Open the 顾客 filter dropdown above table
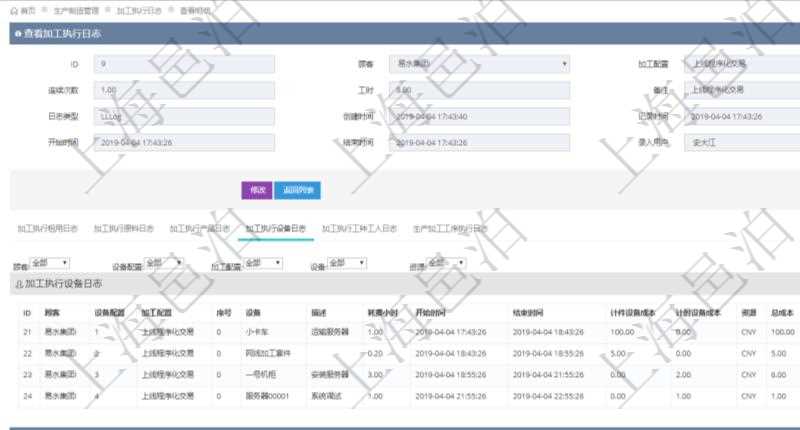This screenshot has height=430, width=800. point(50,264)
